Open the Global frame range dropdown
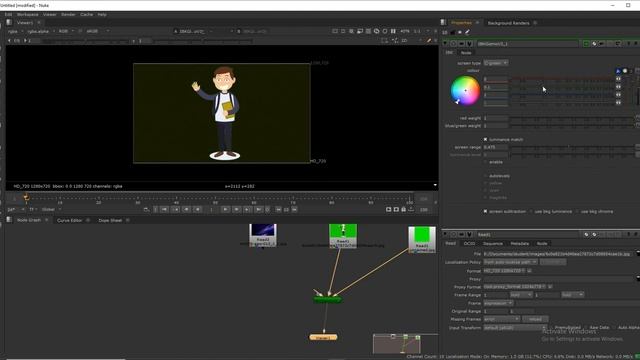This screenshot has height=360, width=640. pos(51,209)
